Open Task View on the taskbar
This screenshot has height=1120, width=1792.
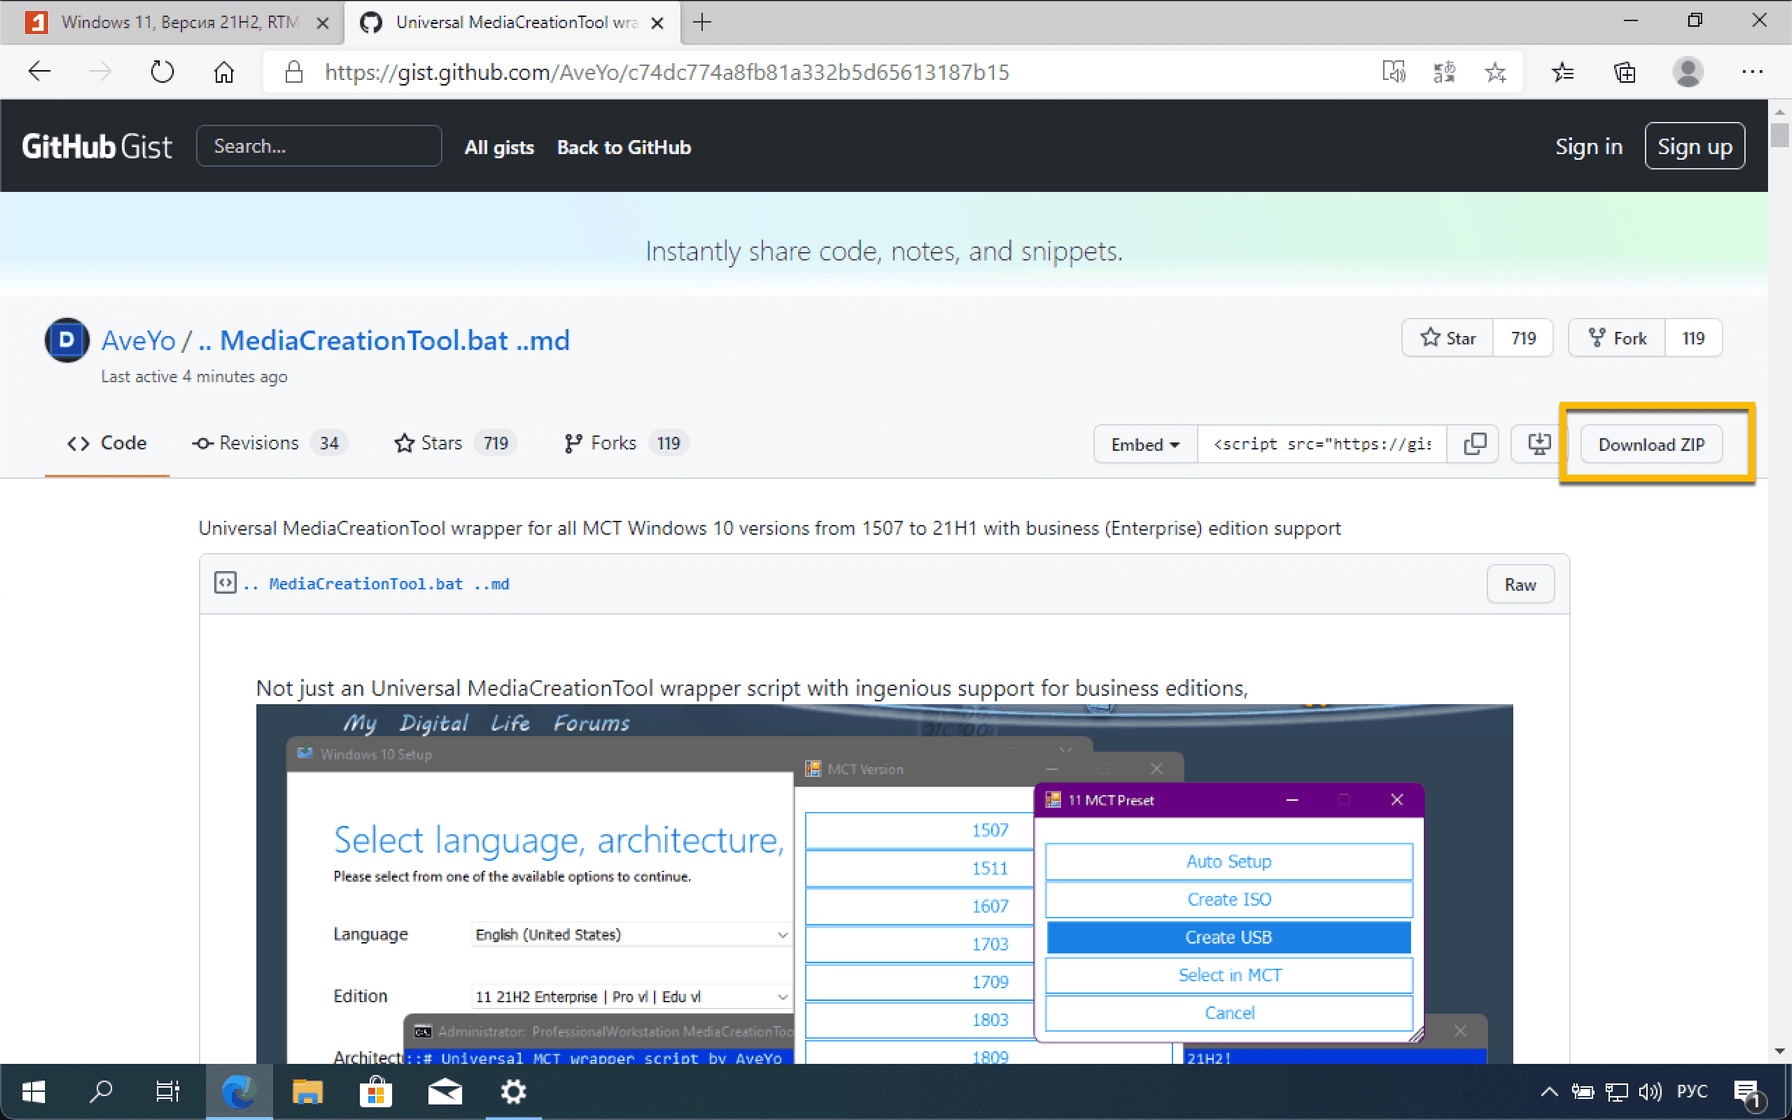(x=168, y=1092)
